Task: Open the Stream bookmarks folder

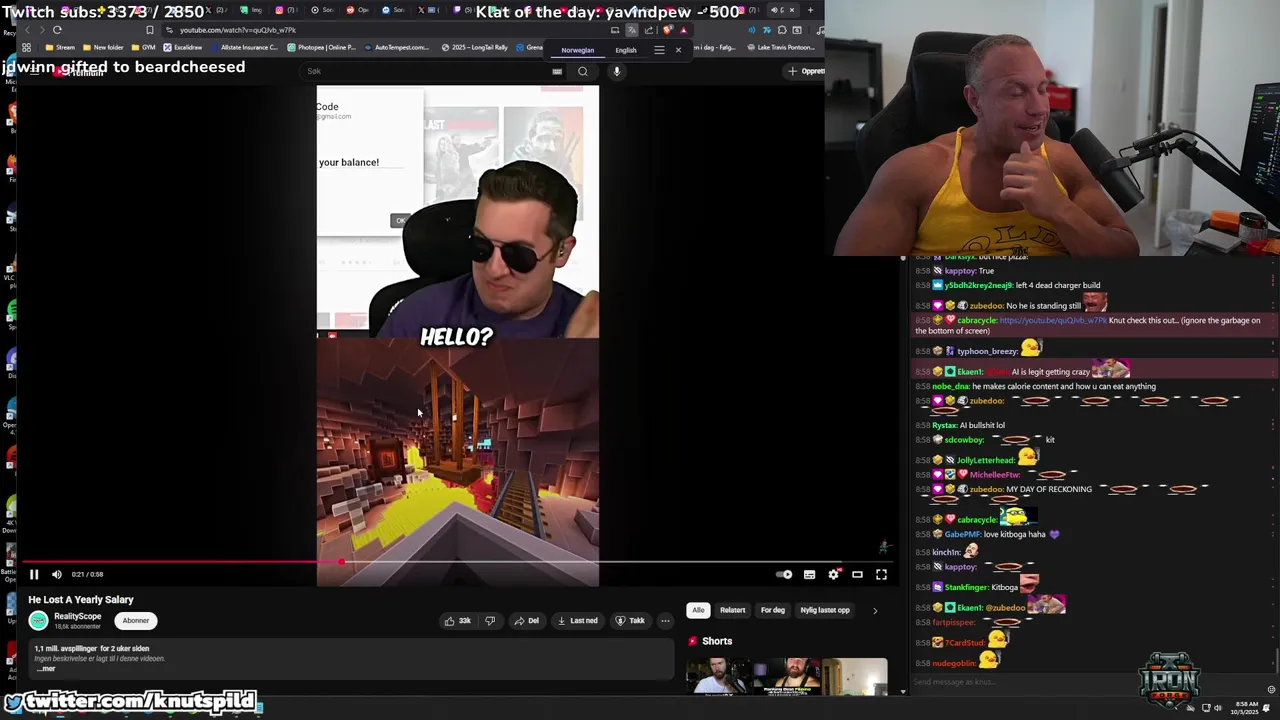Action: coord(59,47)
